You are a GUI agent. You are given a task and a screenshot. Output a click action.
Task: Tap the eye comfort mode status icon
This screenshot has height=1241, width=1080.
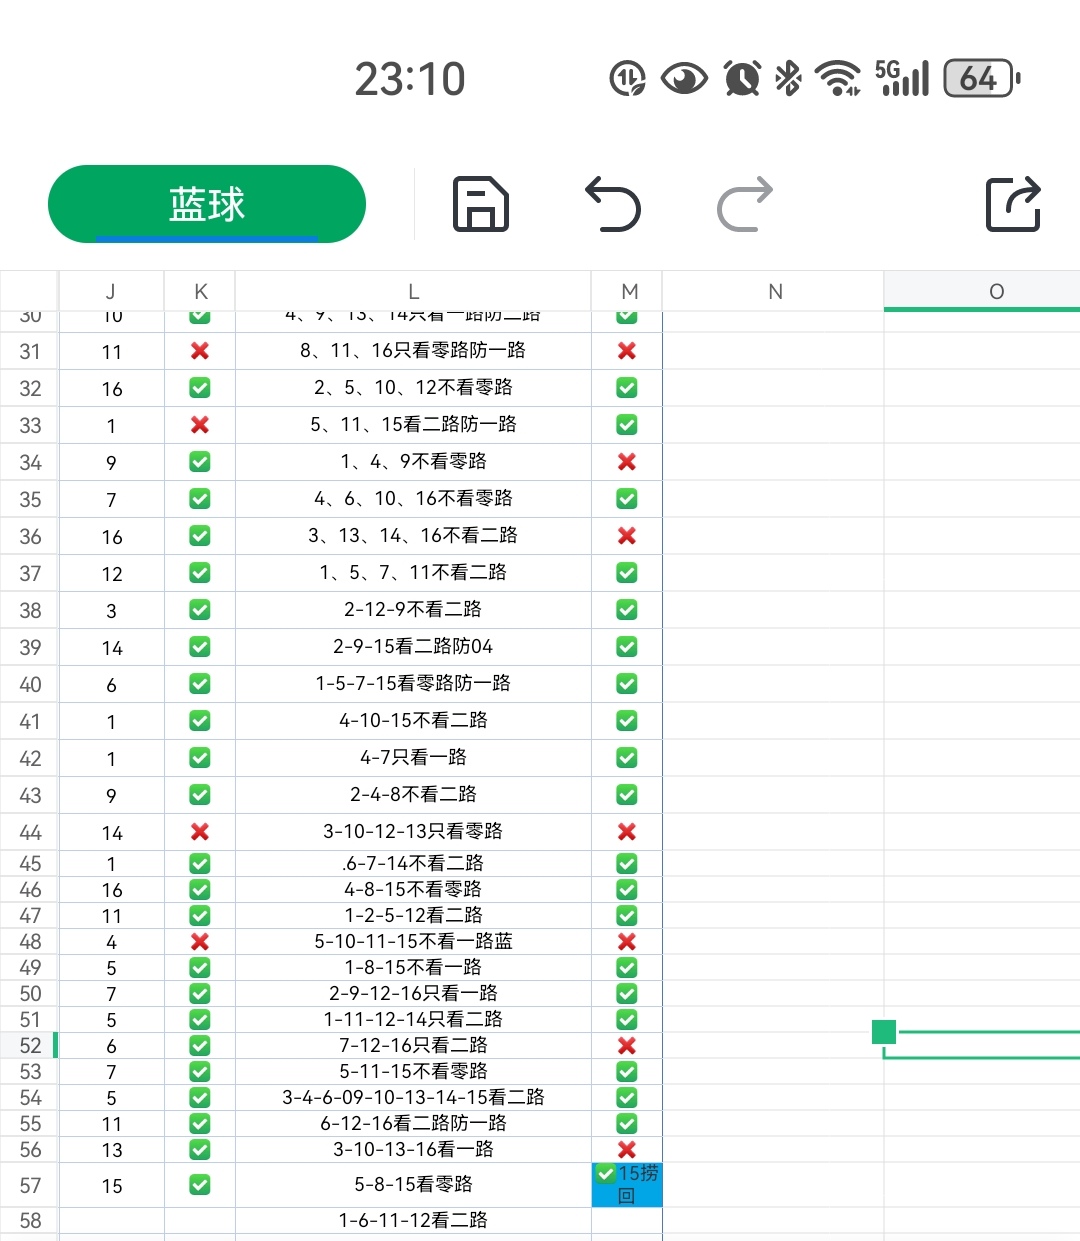684,78
